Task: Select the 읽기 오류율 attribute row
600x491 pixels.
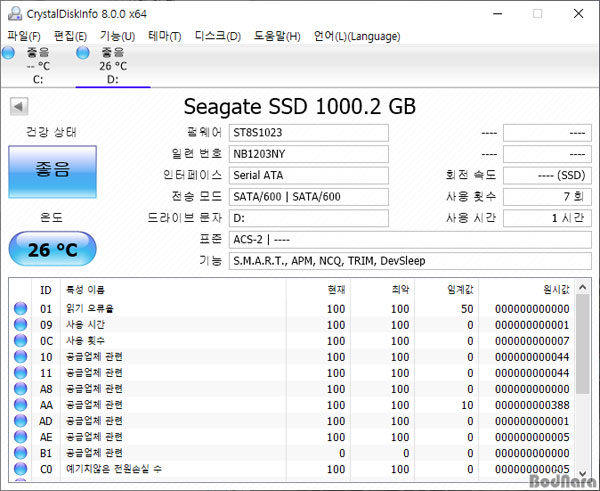Action: tap(292, 308)
